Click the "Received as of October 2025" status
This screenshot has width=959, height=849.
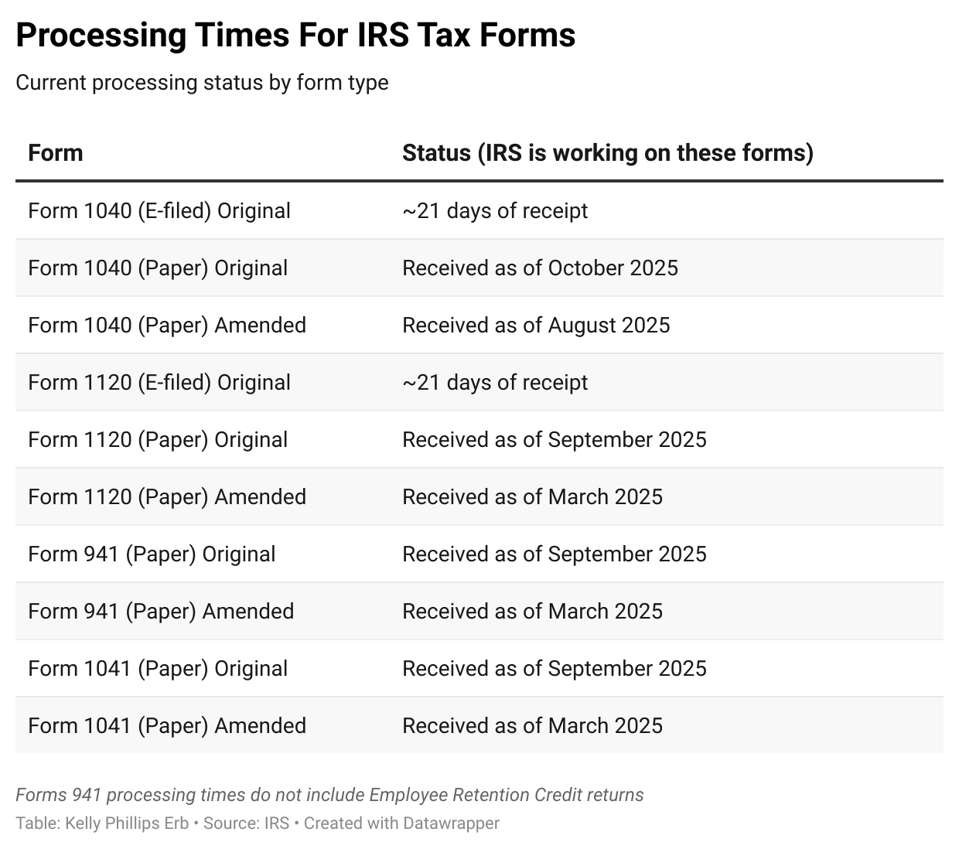(x=540, y=268)
